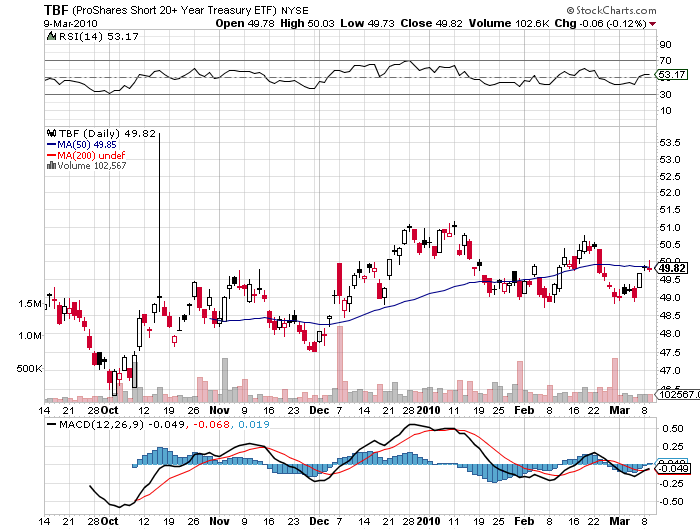Click the volume bars icon in the legend

pos(51,166)
